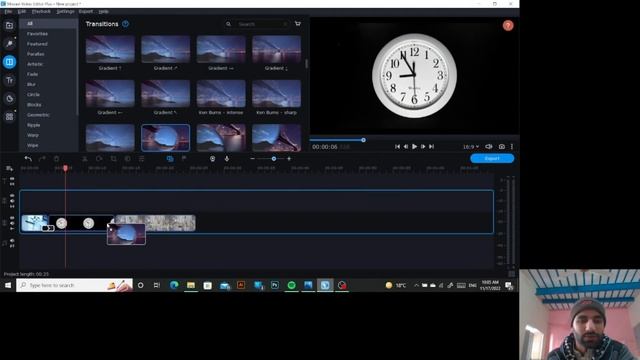Zoom in the timeline with plus

tap(289, 159)
